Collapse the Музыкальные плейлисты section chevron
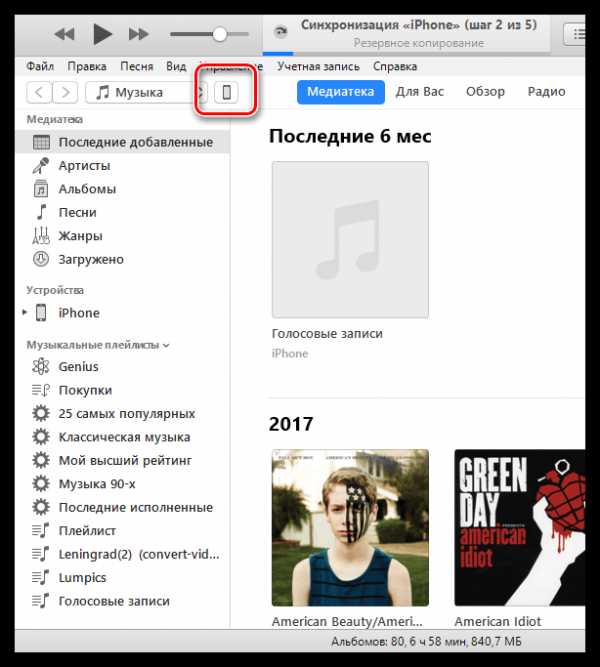The image size is (600, 667). click(x=166, y=345)
